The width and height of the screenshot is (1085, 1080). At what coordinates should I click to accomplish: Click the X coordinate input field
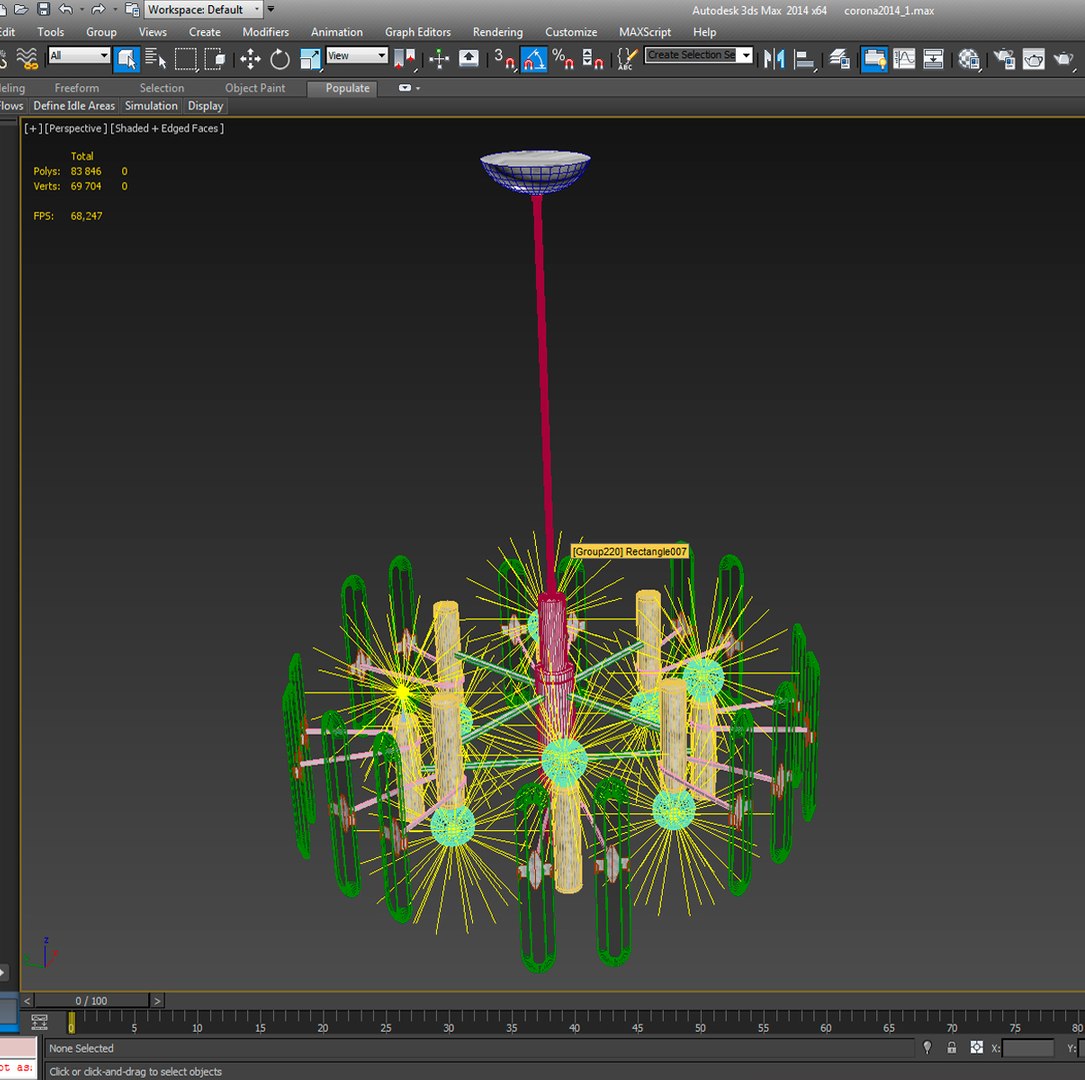1028,1048
